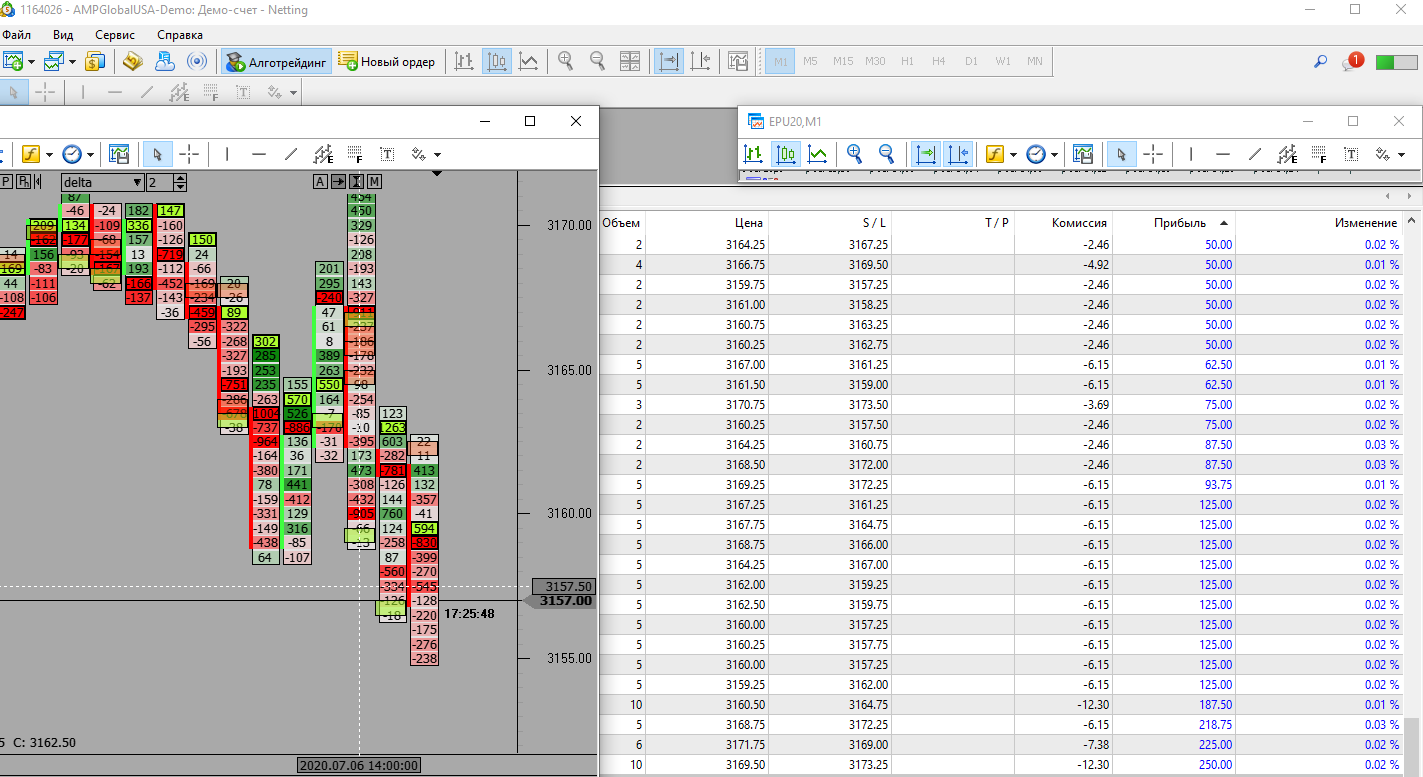
Task: Click the chart template icon in main toolbar
Action: [739, 62]
